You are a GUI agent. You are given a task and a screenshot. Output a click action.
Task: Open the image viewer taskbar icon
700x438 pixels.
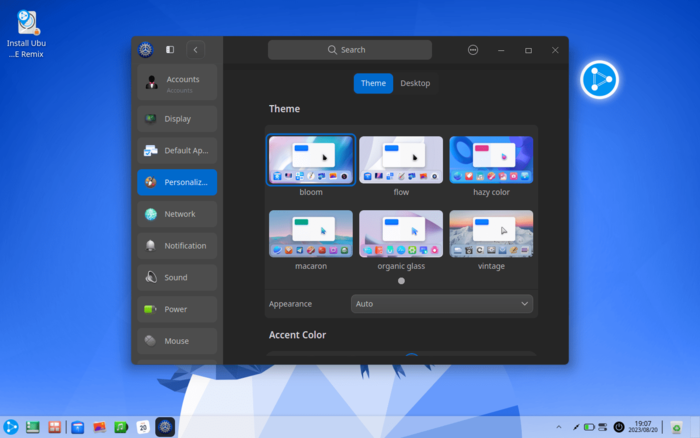coord(99,427)
